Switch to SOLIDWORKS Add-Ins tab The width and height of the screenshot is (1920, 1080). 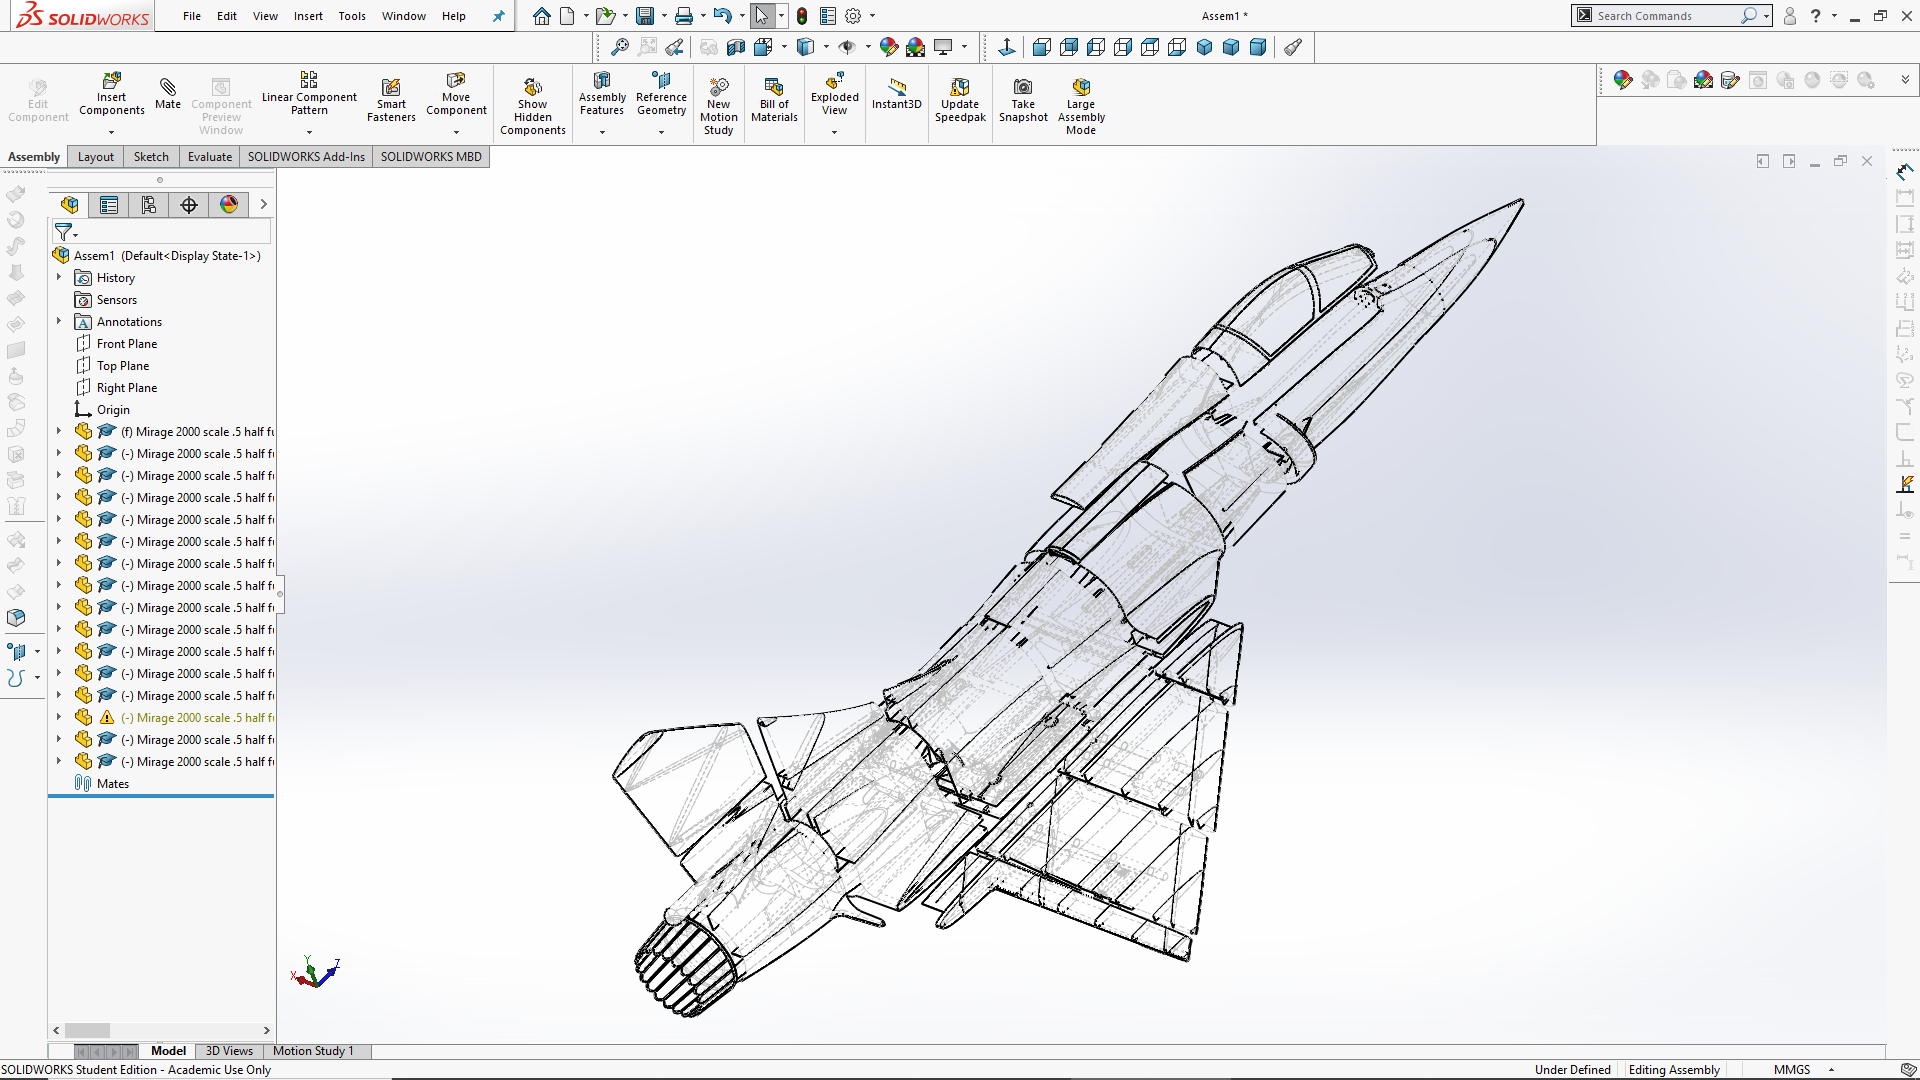pyautogui.click(x=306, y=157)
